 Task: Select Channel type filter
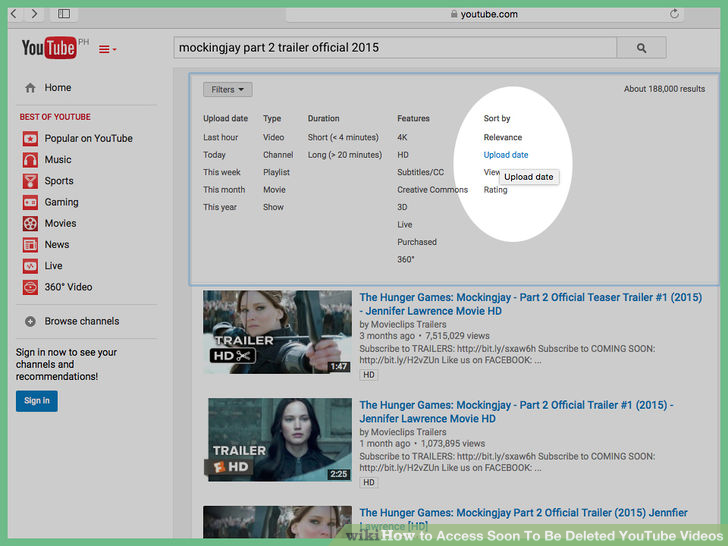[278, 155]
